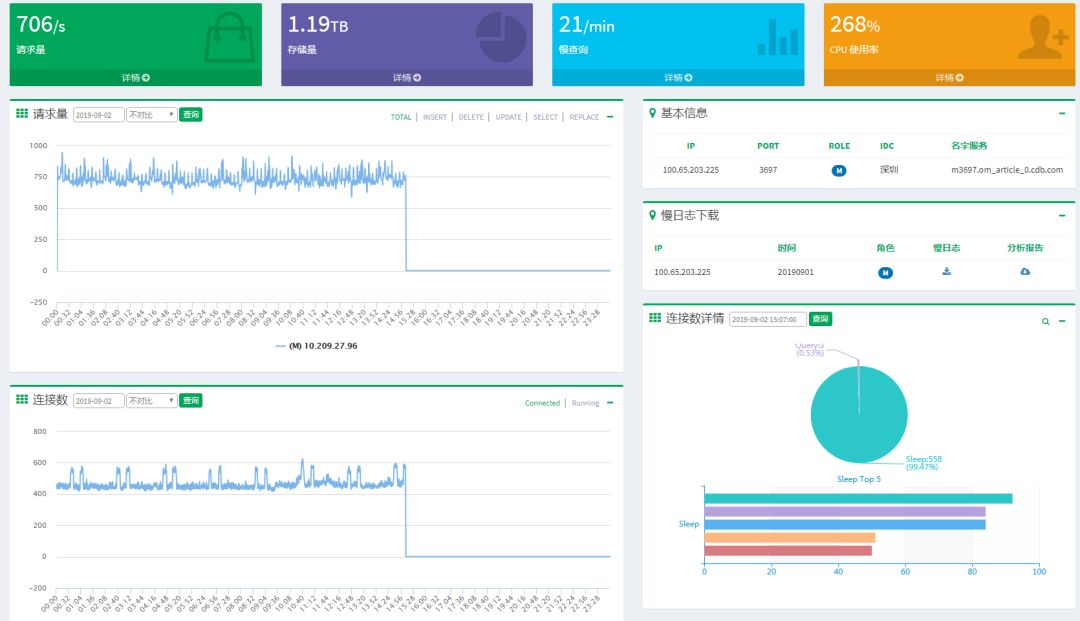
Task: Click IDC value 深圳
Action: [x=889, y=169]
